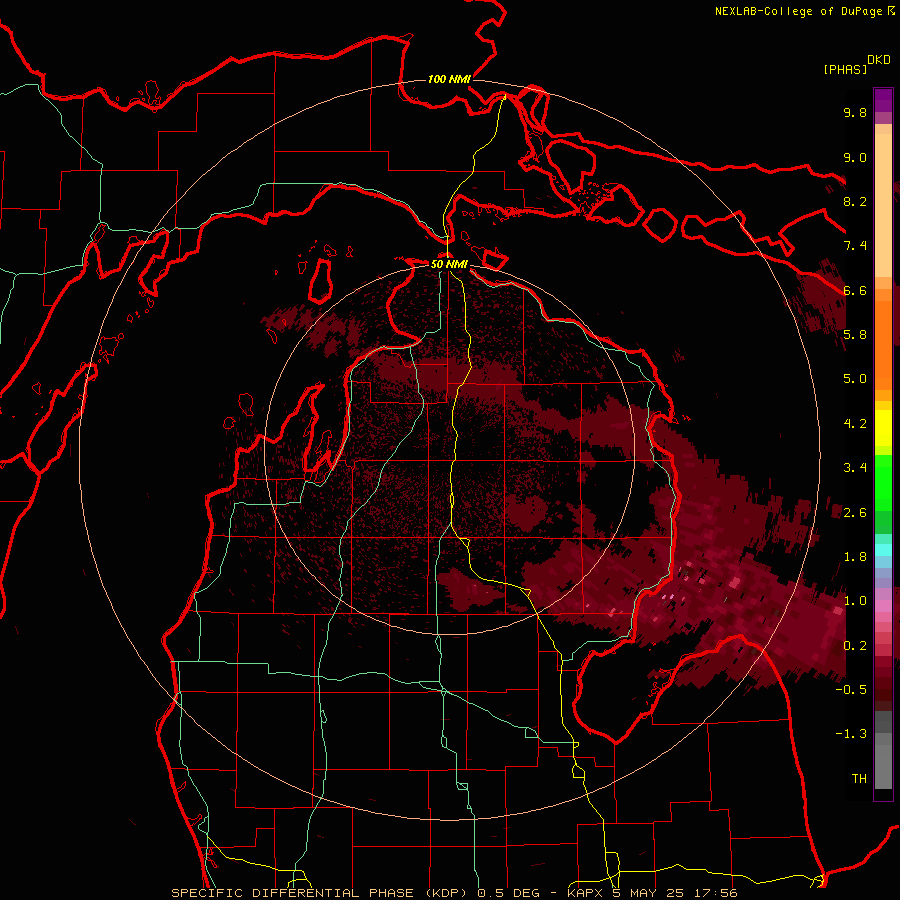
Task: Click the 5.8 value on color scale
Action: click(855, 335)
